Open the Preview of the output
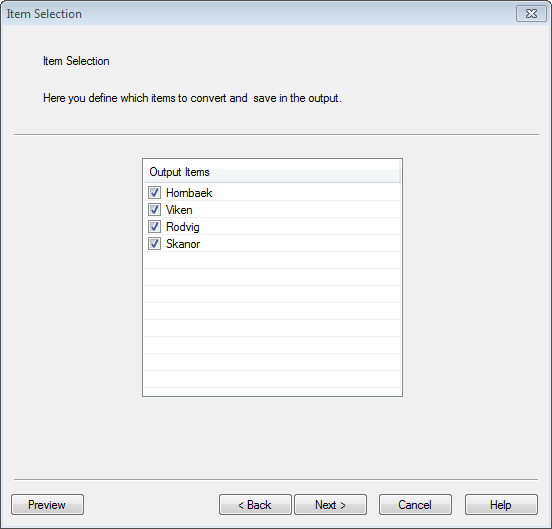The height and width of the screenshot is (529, 552). click(x=47, y=505)
